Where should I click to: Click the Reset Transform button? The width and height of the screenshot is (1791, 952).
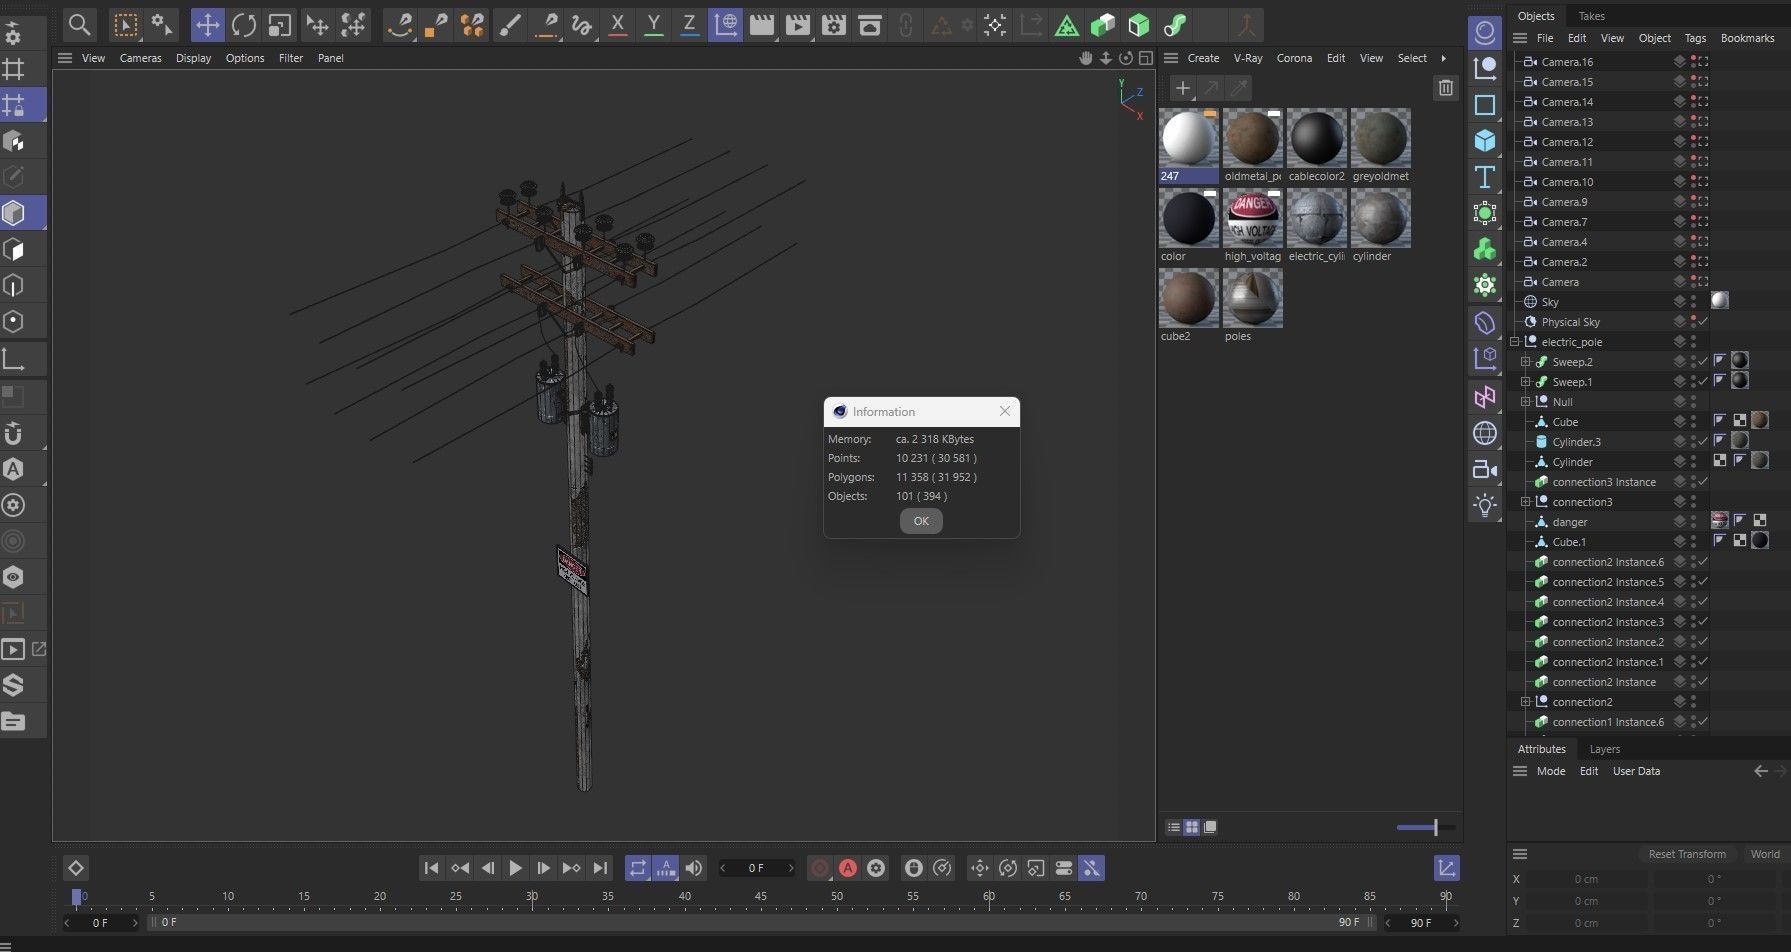tap(1686, 854)
